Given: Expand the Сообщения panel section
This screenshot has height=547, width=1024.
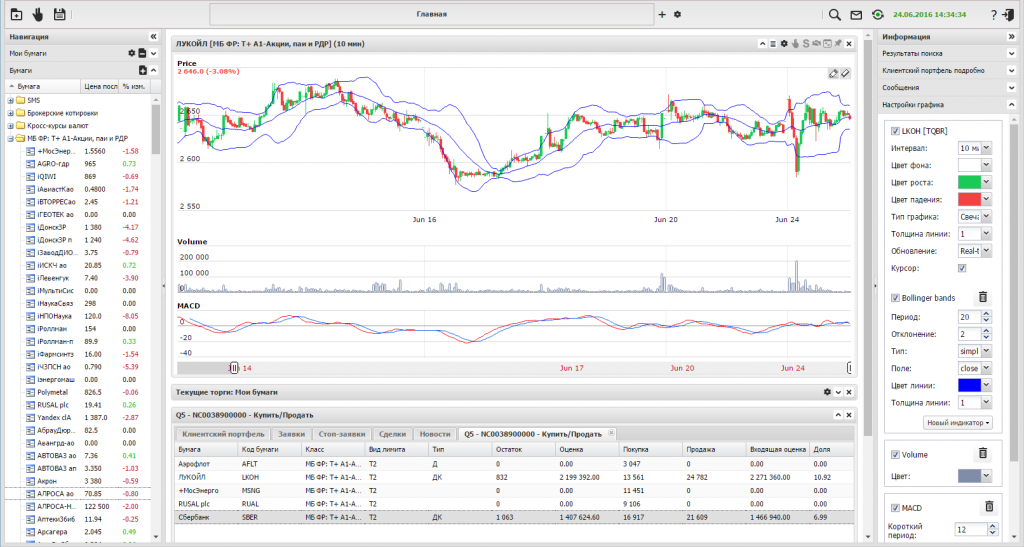Looking at the screenshot, I should [x=1011, y=88].
